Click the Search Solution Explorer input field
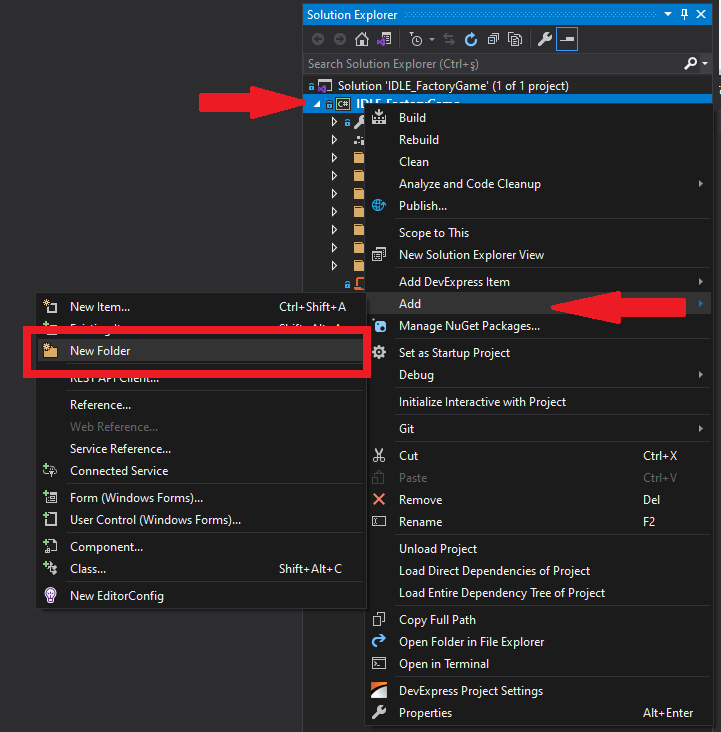The height and width of the screenshot is (732, 721). click(x=490, y=63)
